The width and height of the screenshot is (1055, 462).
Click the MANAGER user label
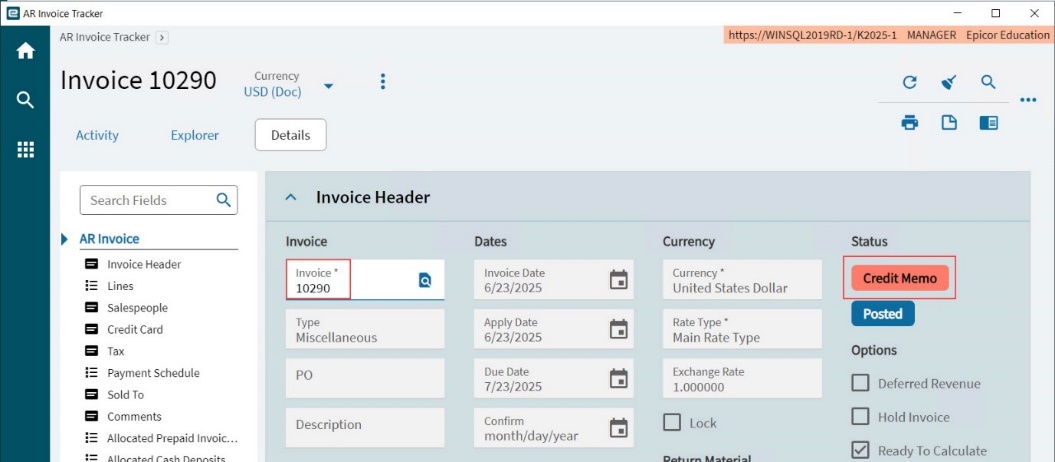[931, 35]
